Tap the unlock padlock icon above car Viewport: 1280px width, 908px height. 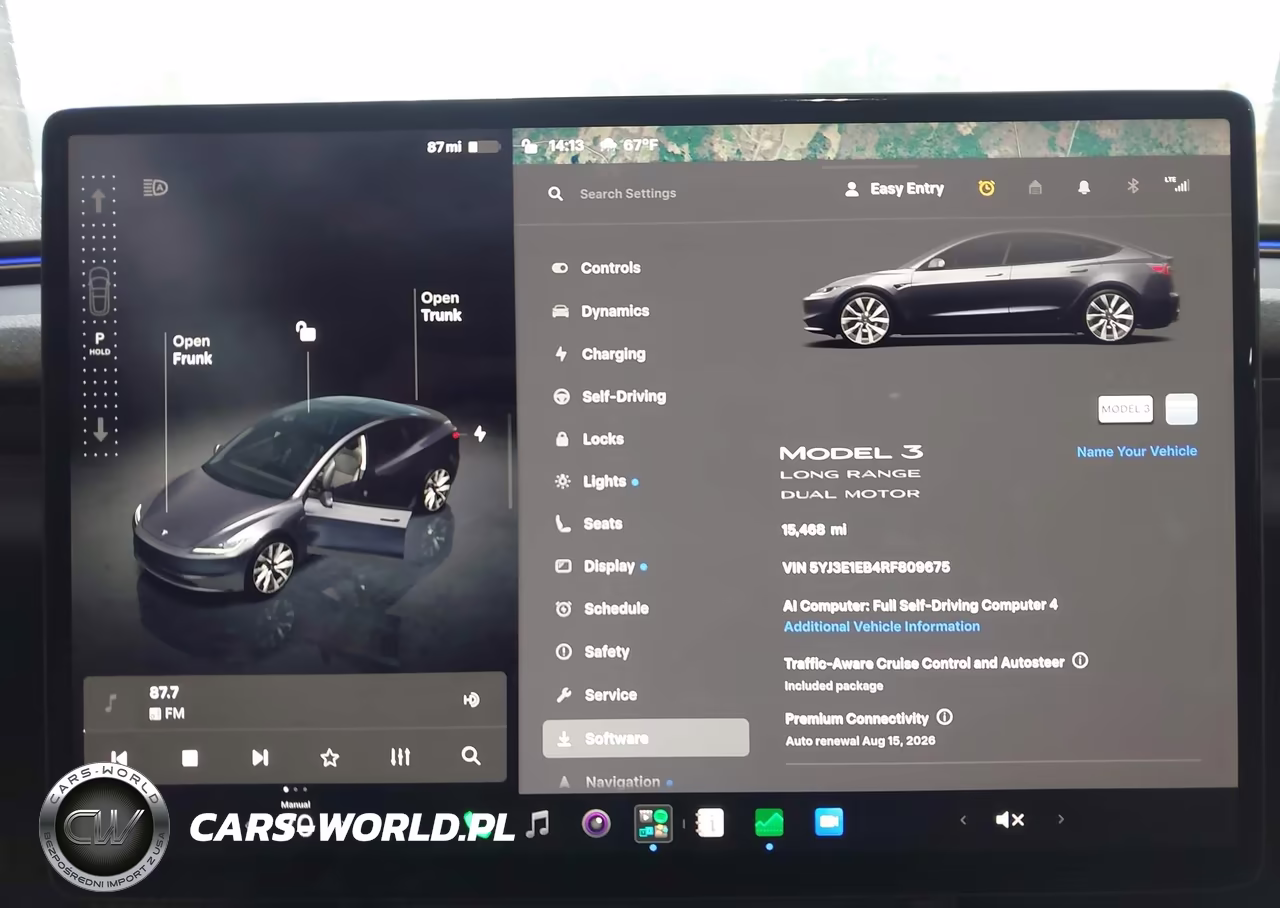[x=306, y=331]
